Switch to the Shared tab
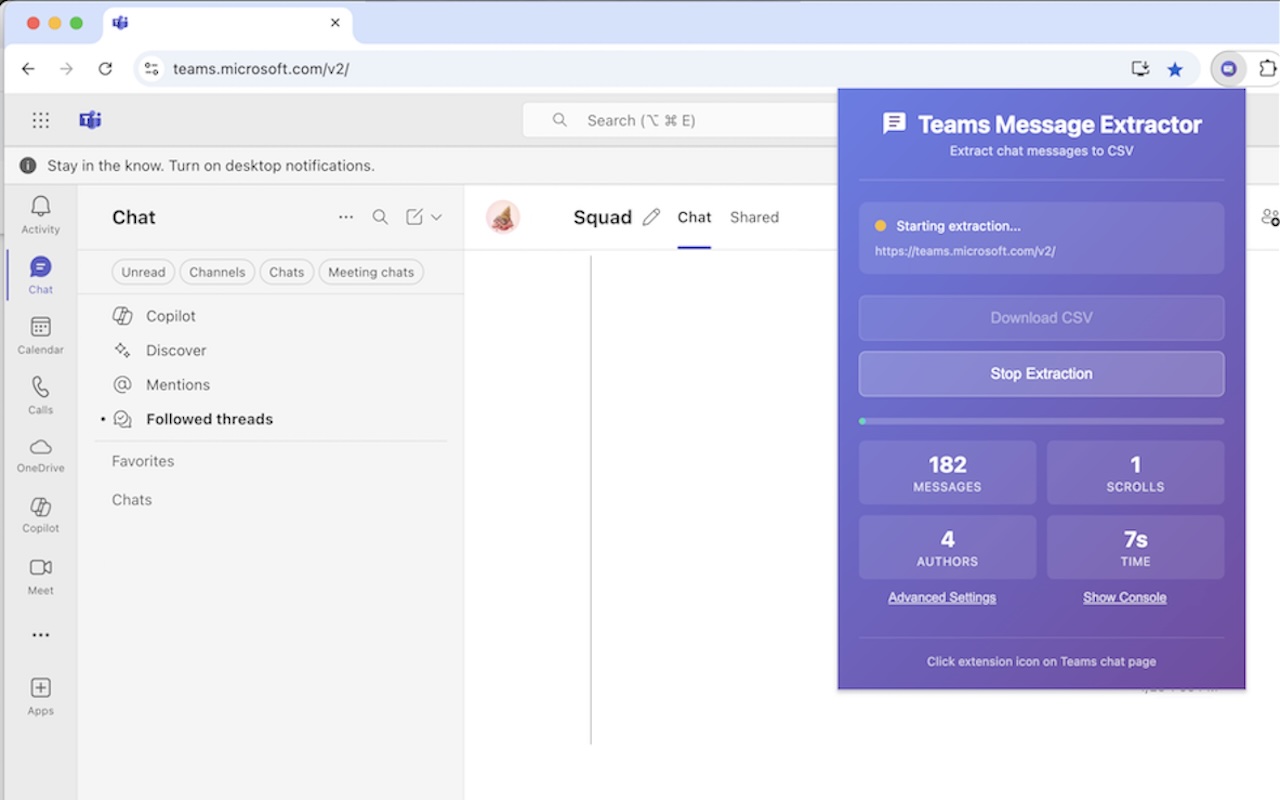This screenshot has height=800, width=1280. coord(754,216)
